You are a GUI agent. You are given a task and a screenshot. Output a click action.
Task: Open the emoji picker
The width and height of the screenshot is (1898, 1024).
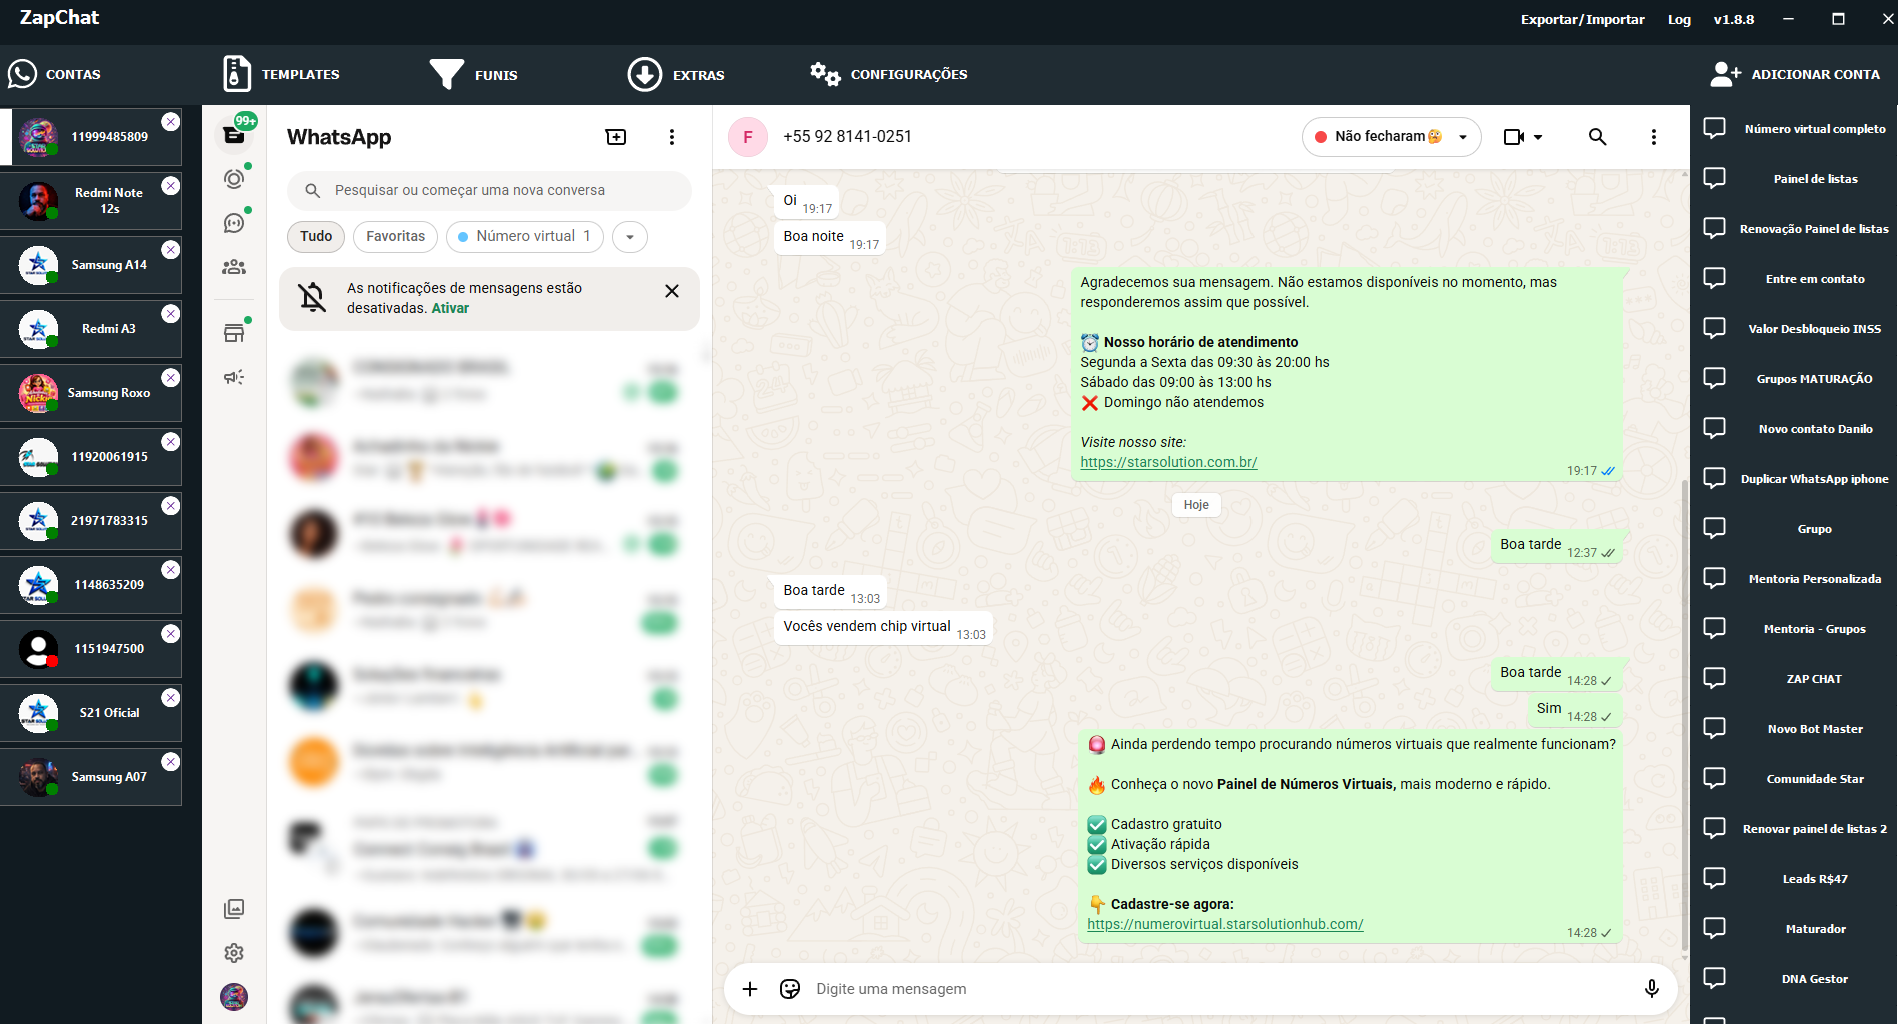[x=790, y=989]
